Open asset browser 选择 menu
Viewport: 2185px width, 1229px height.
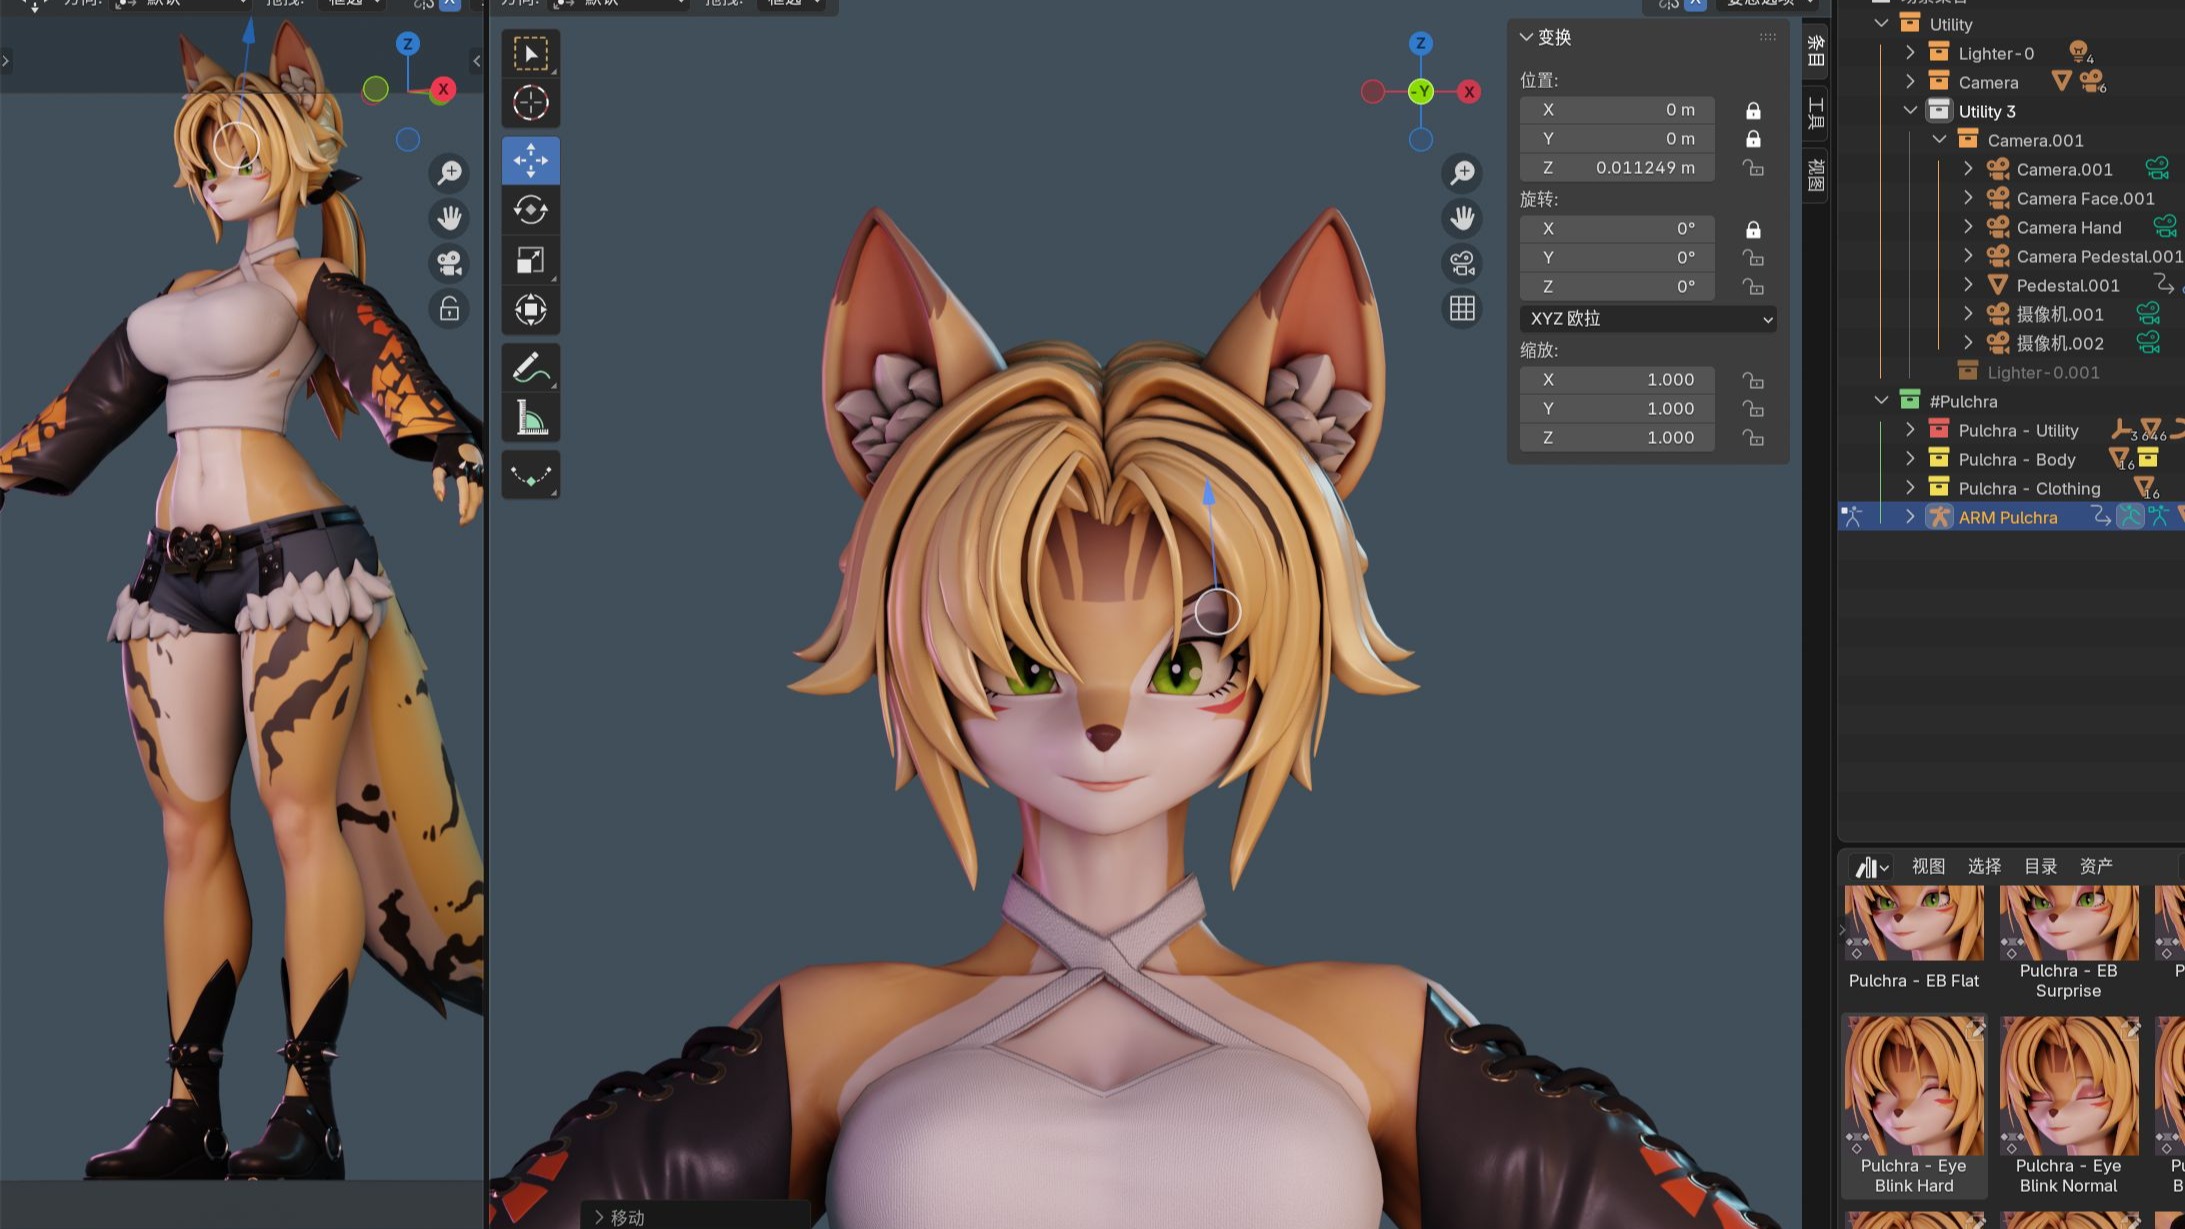point(1984,866)
